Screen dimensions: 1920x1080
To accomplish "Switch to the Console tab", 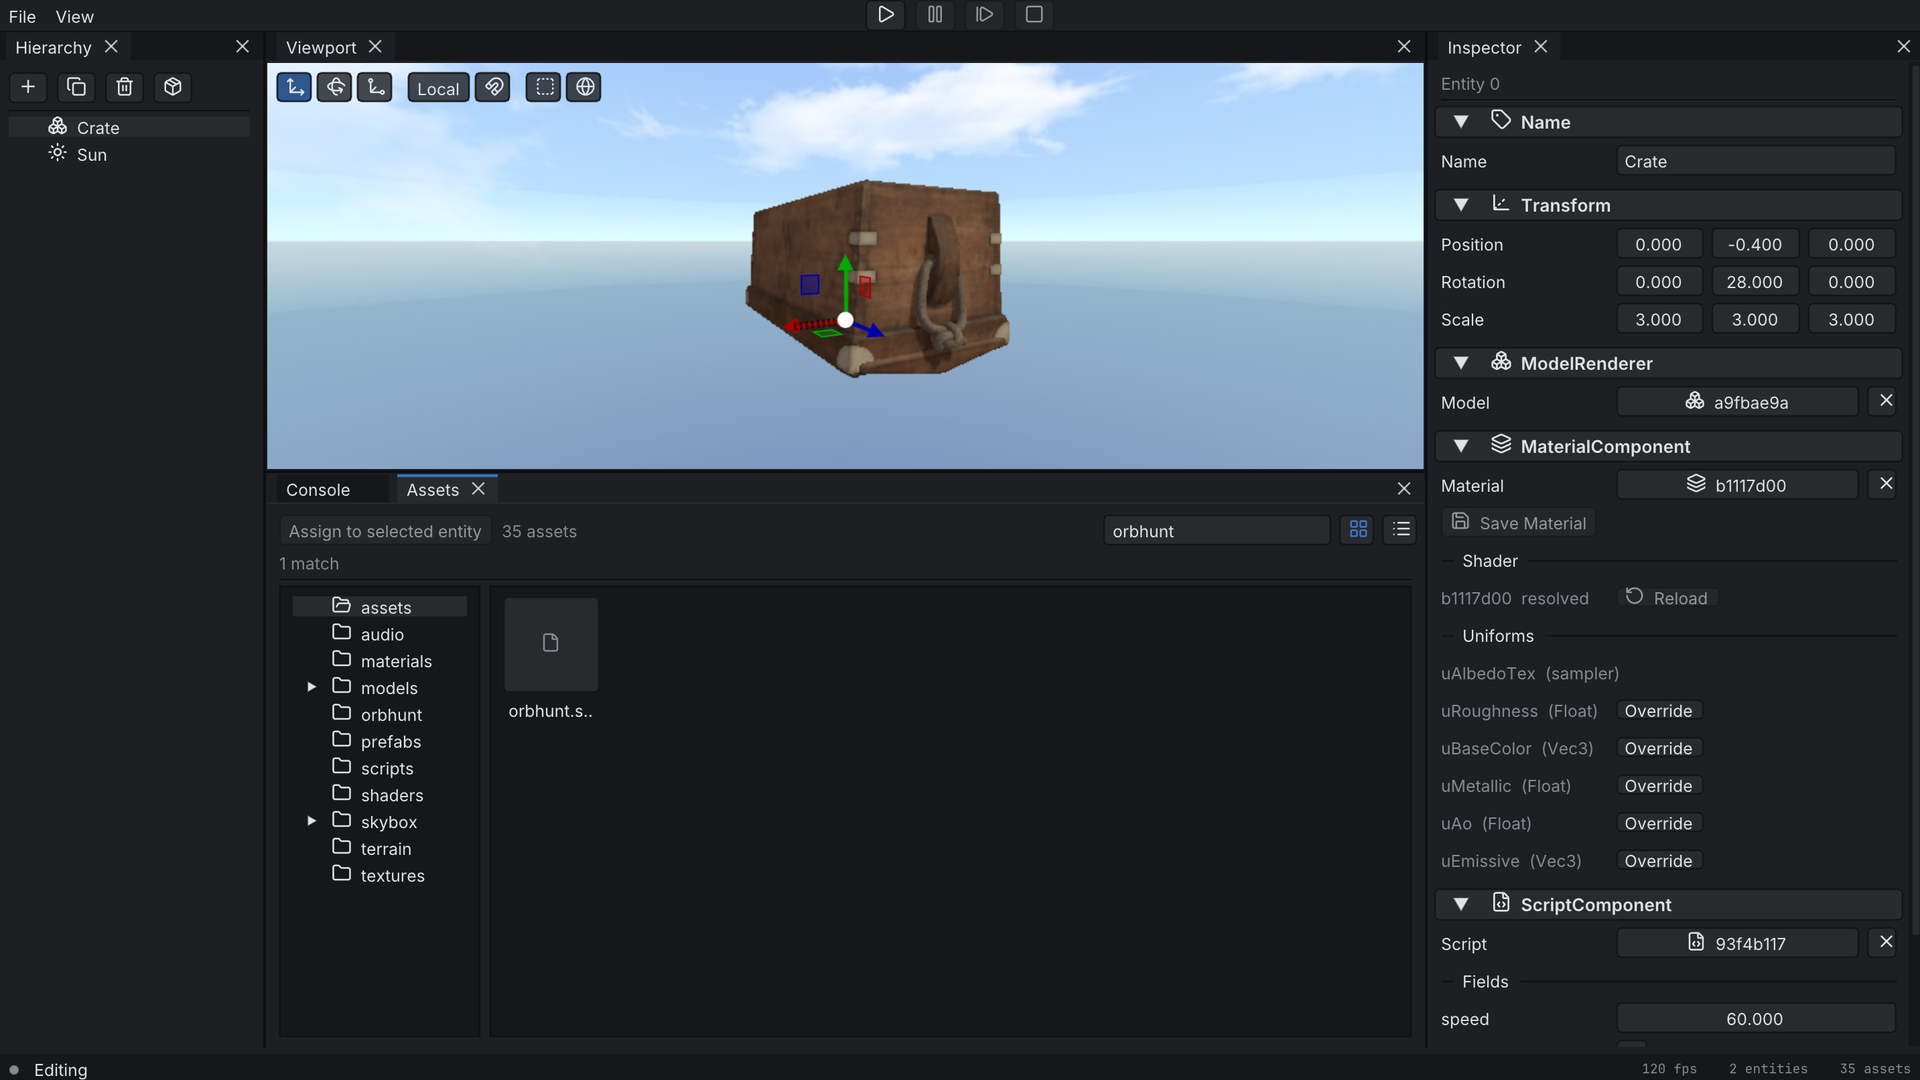I will (318, 489).
